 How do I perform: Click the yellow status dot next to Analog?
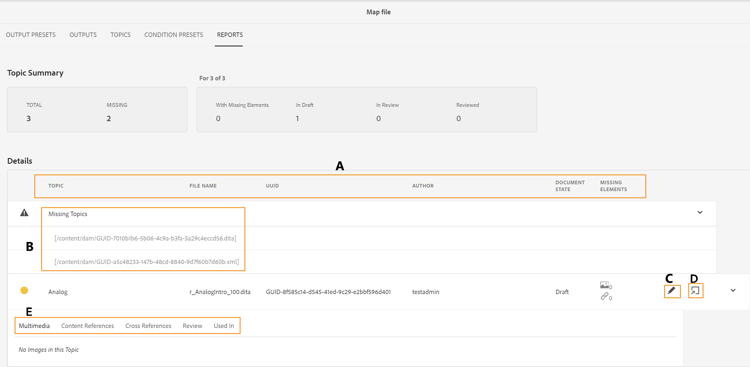(24, 290)
